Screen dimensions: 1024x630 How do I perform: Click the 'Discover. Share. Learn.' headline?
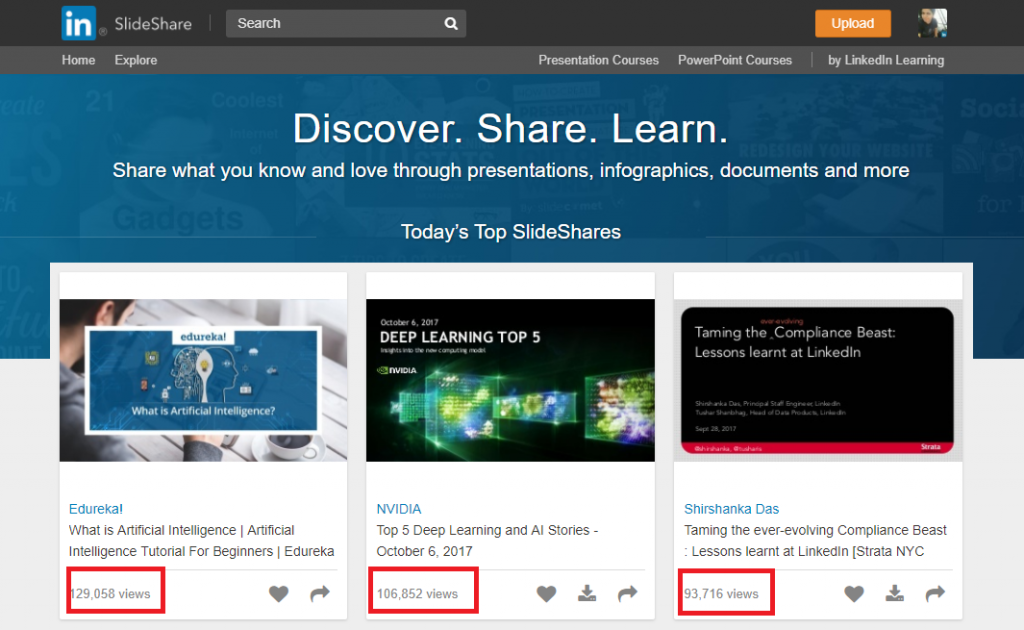(510, 129)
